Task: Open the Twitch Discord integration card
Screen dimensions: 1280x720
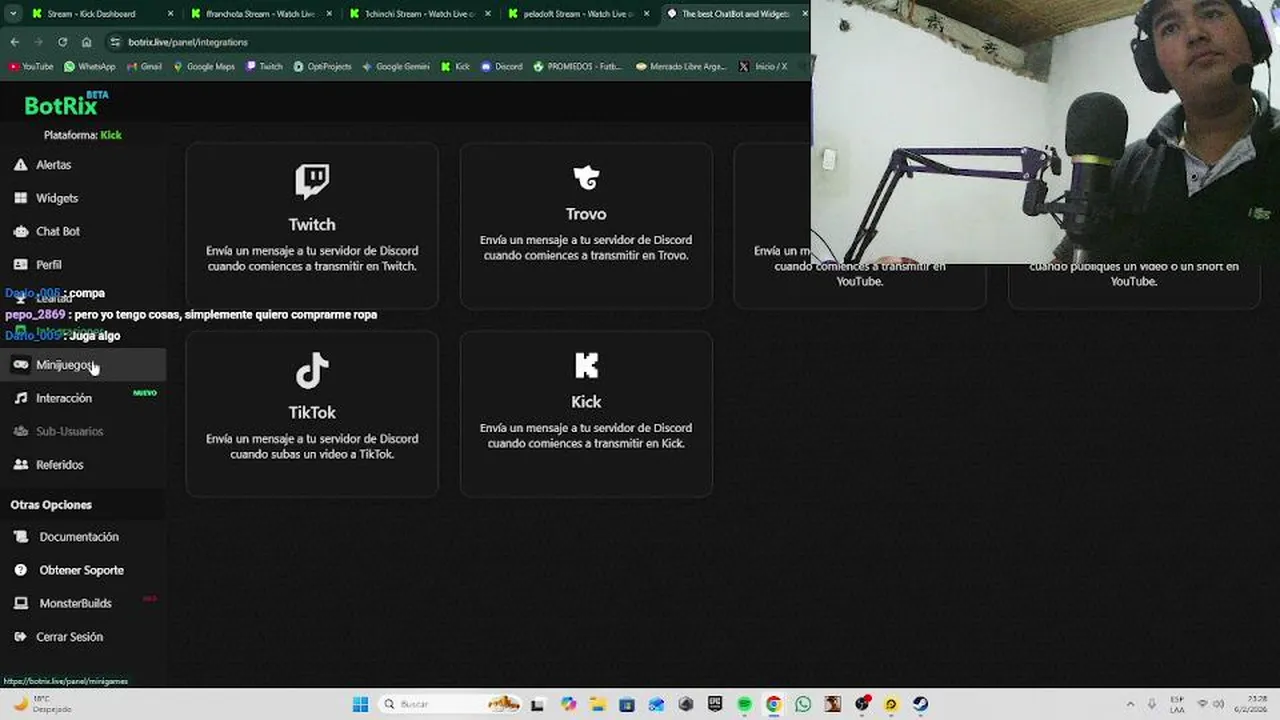Action: [x=312, y=225]
